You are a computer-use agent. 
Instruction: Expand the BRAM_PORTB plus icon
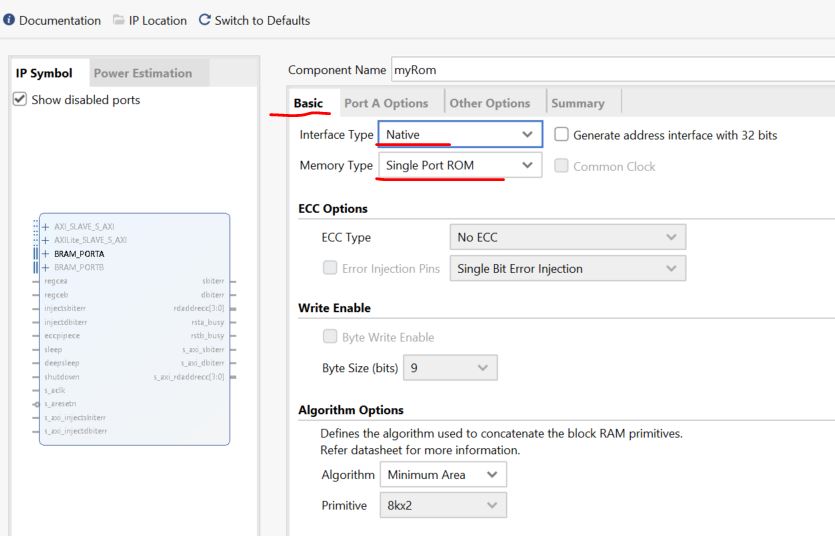coord(45,268)
